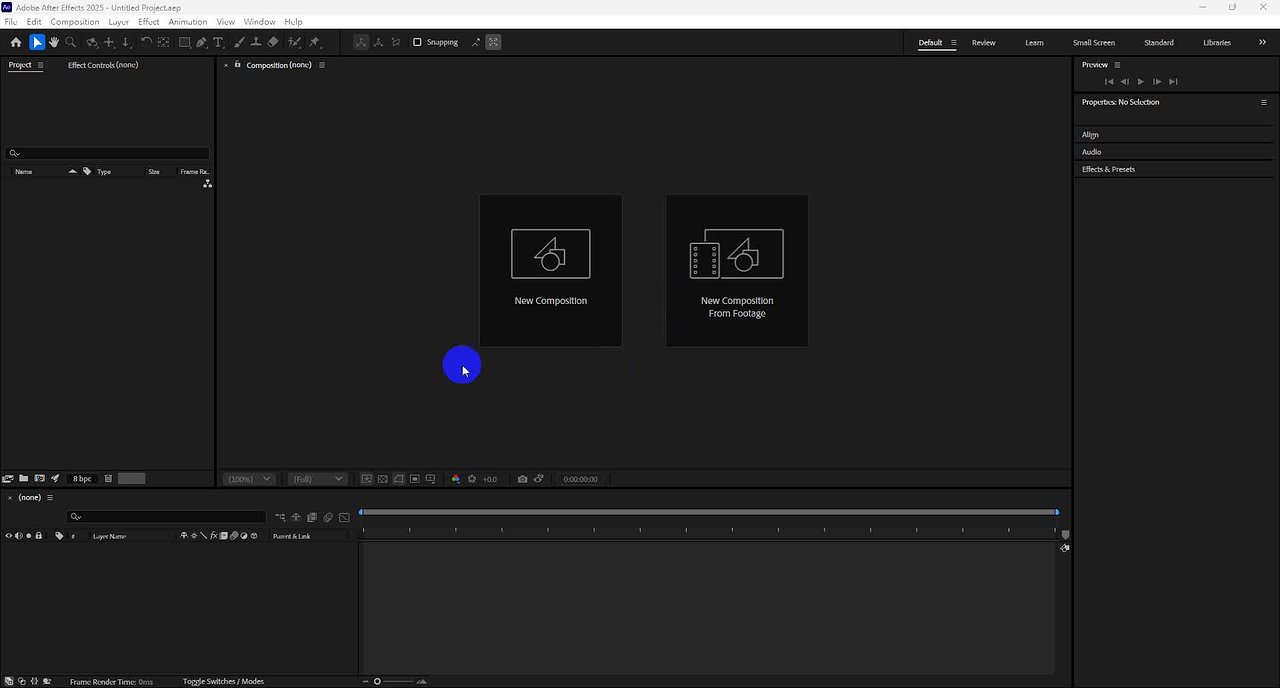Pick the Pen tool
The image size is (1280, 688).
tap(201, 42)
